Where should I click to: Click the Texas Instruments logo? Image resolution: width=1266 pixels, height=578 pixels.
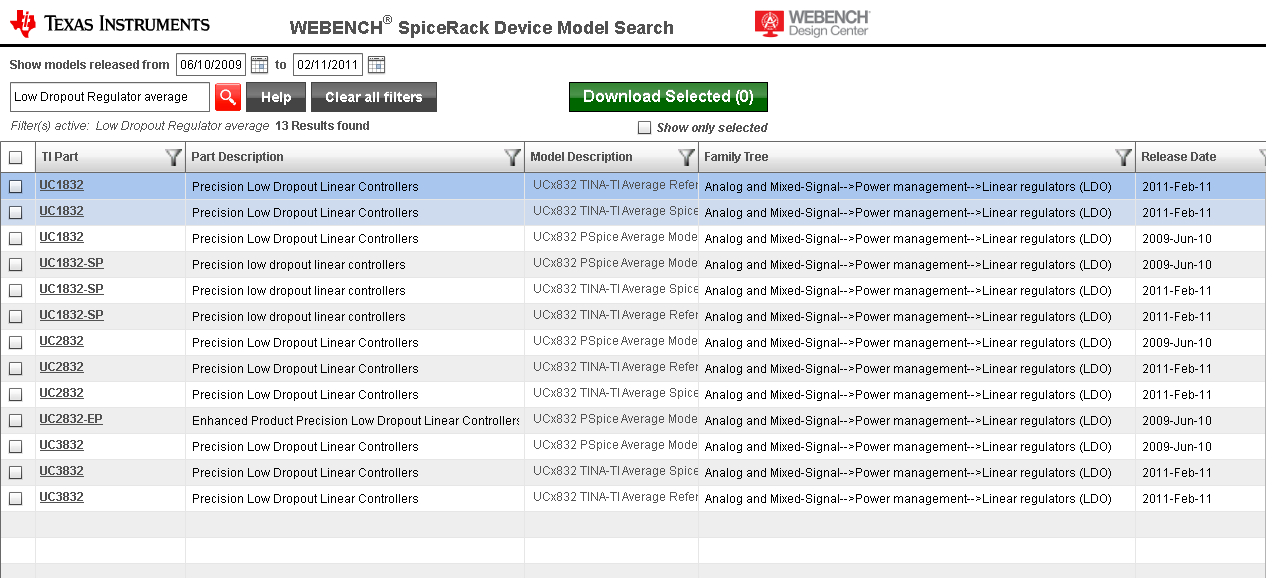[110, 24]
